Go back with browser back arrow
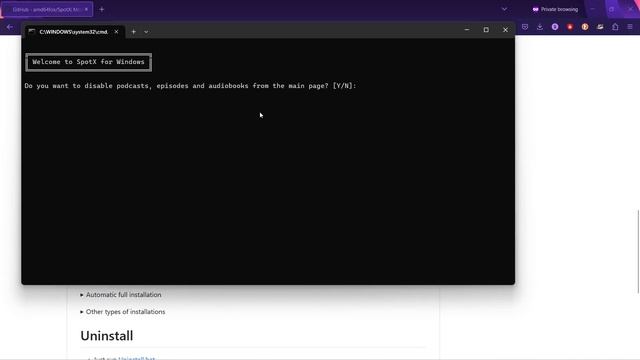Image resolution: width=640 pixels, height=360 pixels. [10, 27]
